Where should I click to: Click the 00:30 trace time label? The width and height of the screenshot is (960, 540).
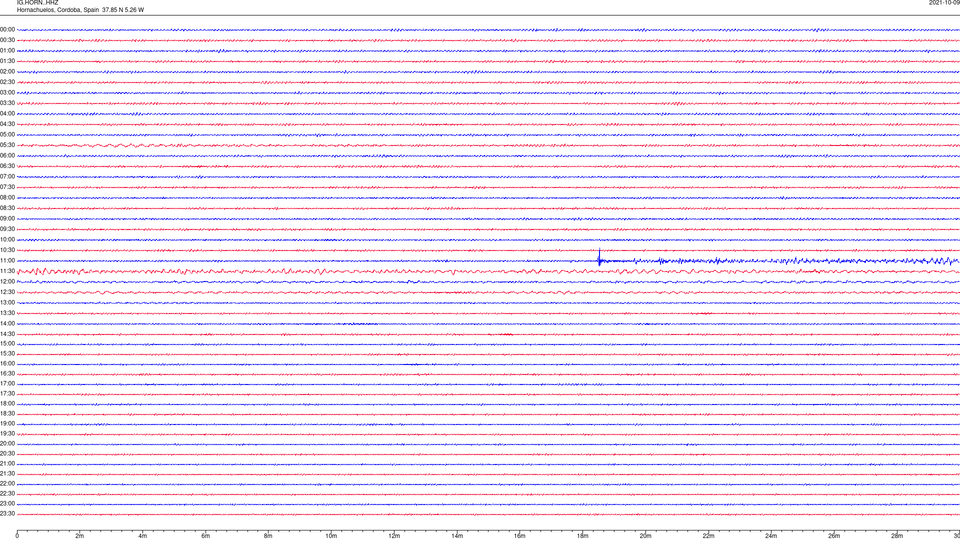coord(7,40)
